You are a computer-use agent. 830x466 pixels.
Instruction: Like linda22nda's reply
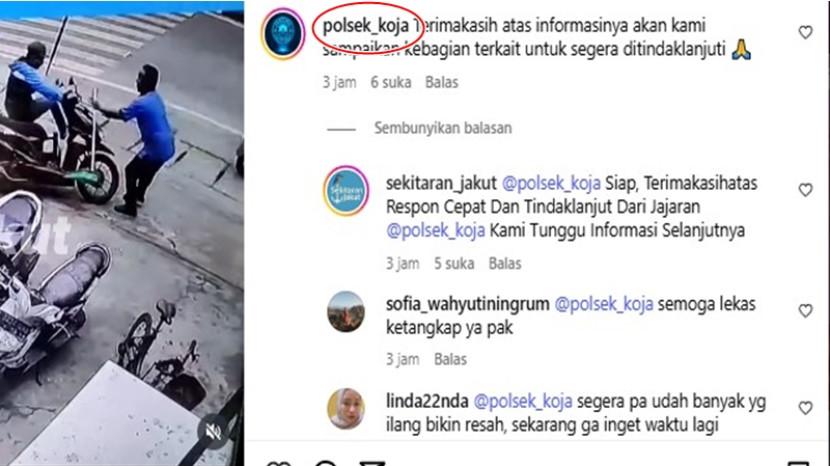pyautogui.click(x=805, y=408)
